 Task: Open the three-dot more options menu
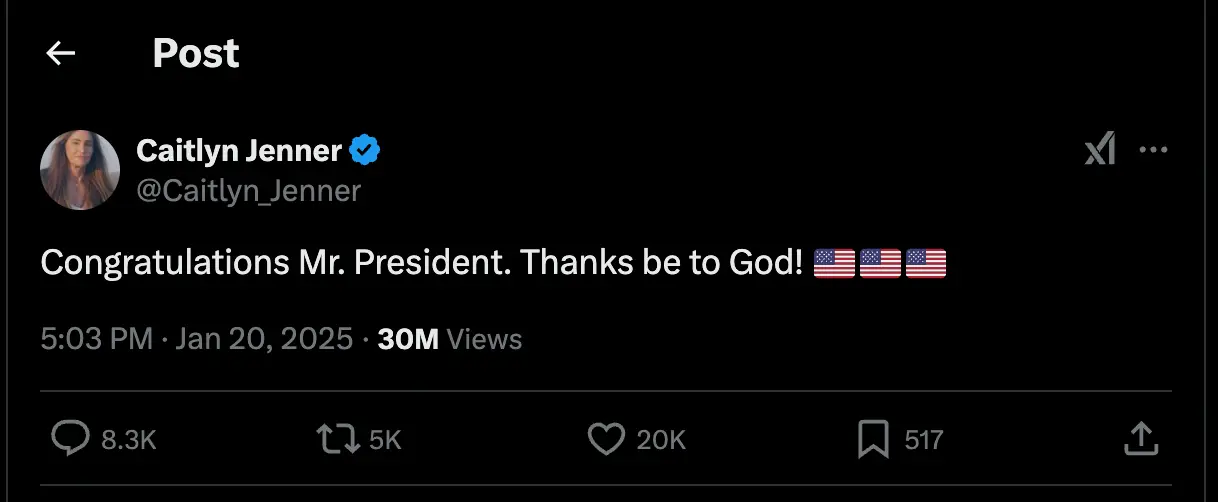coord(1154,151)
